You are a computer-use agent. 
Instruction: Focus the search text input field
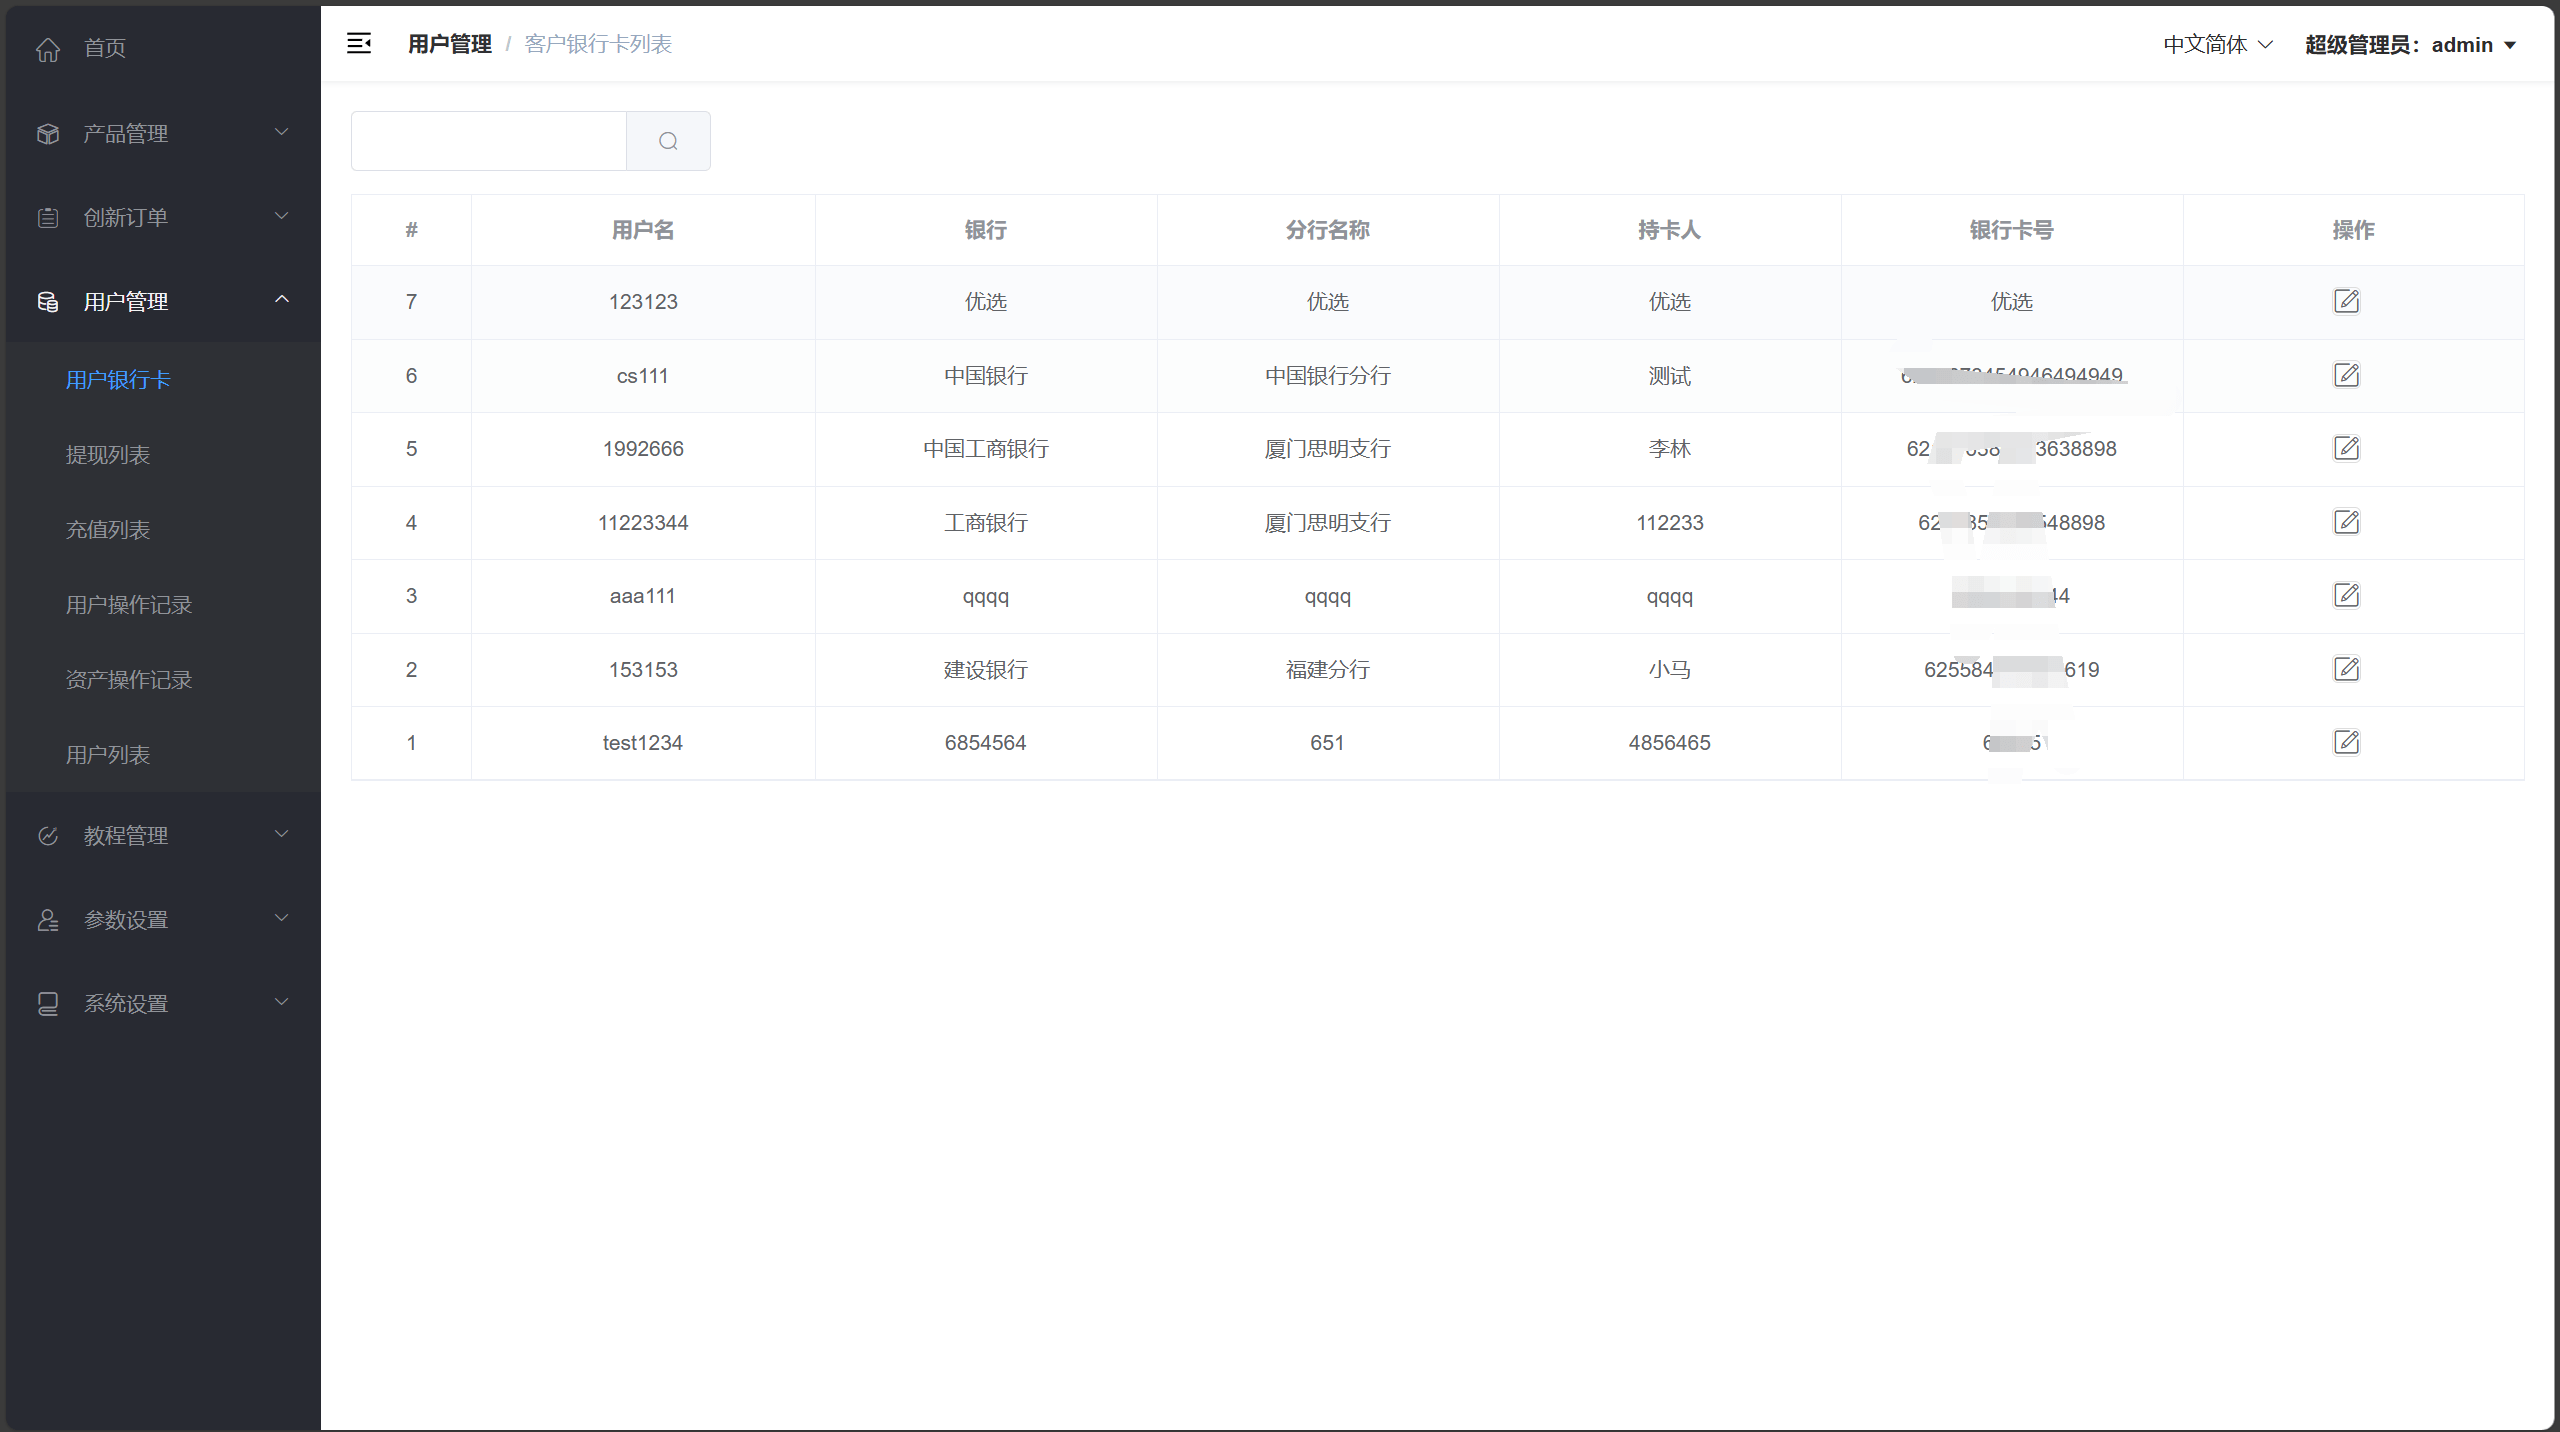[489, 141]
